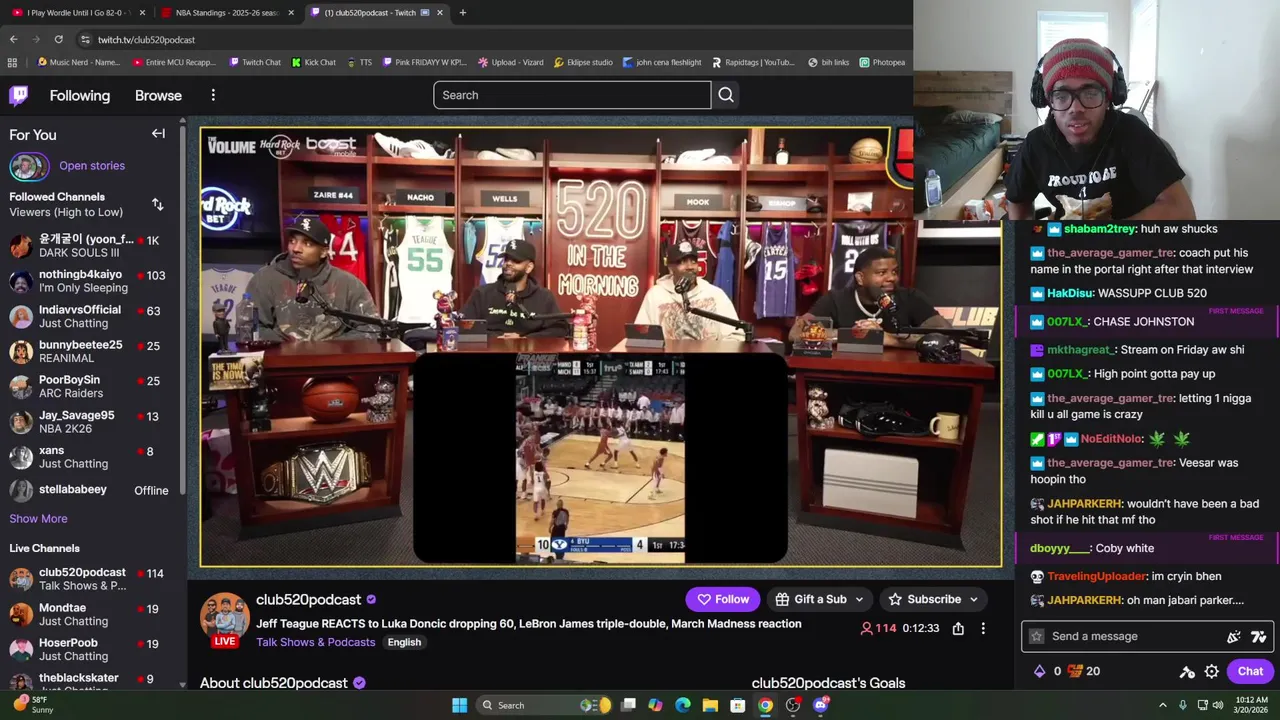Open xans channel in sidebar
Viewport: 1280px width, 720px height.
91,457
